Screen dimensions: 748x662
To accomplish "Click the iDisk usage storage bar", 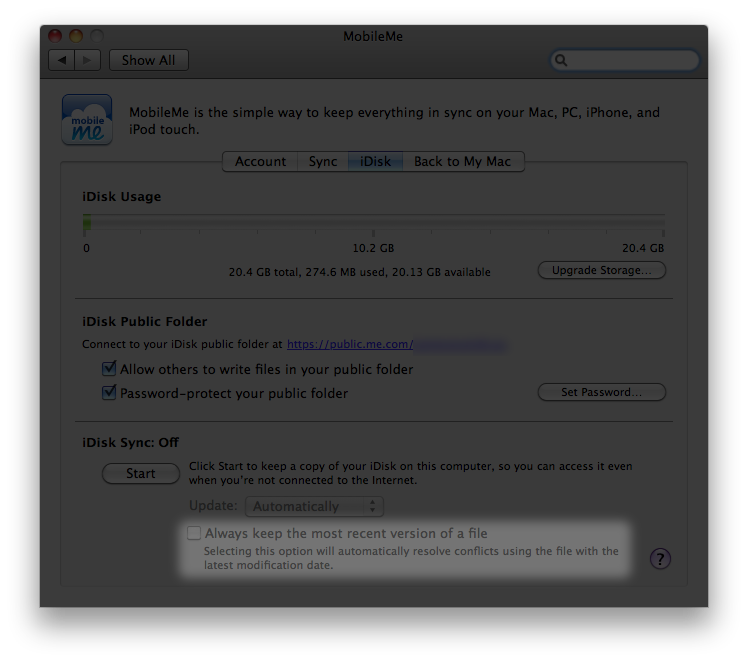I will 374,222.
